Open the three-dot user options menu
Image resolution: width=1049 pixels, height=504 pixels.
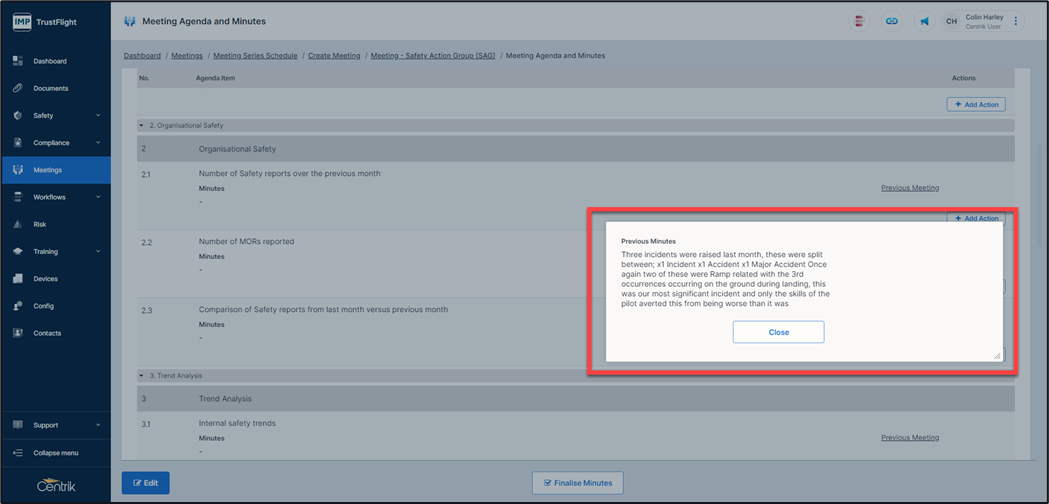click(x=1016, y=21)
